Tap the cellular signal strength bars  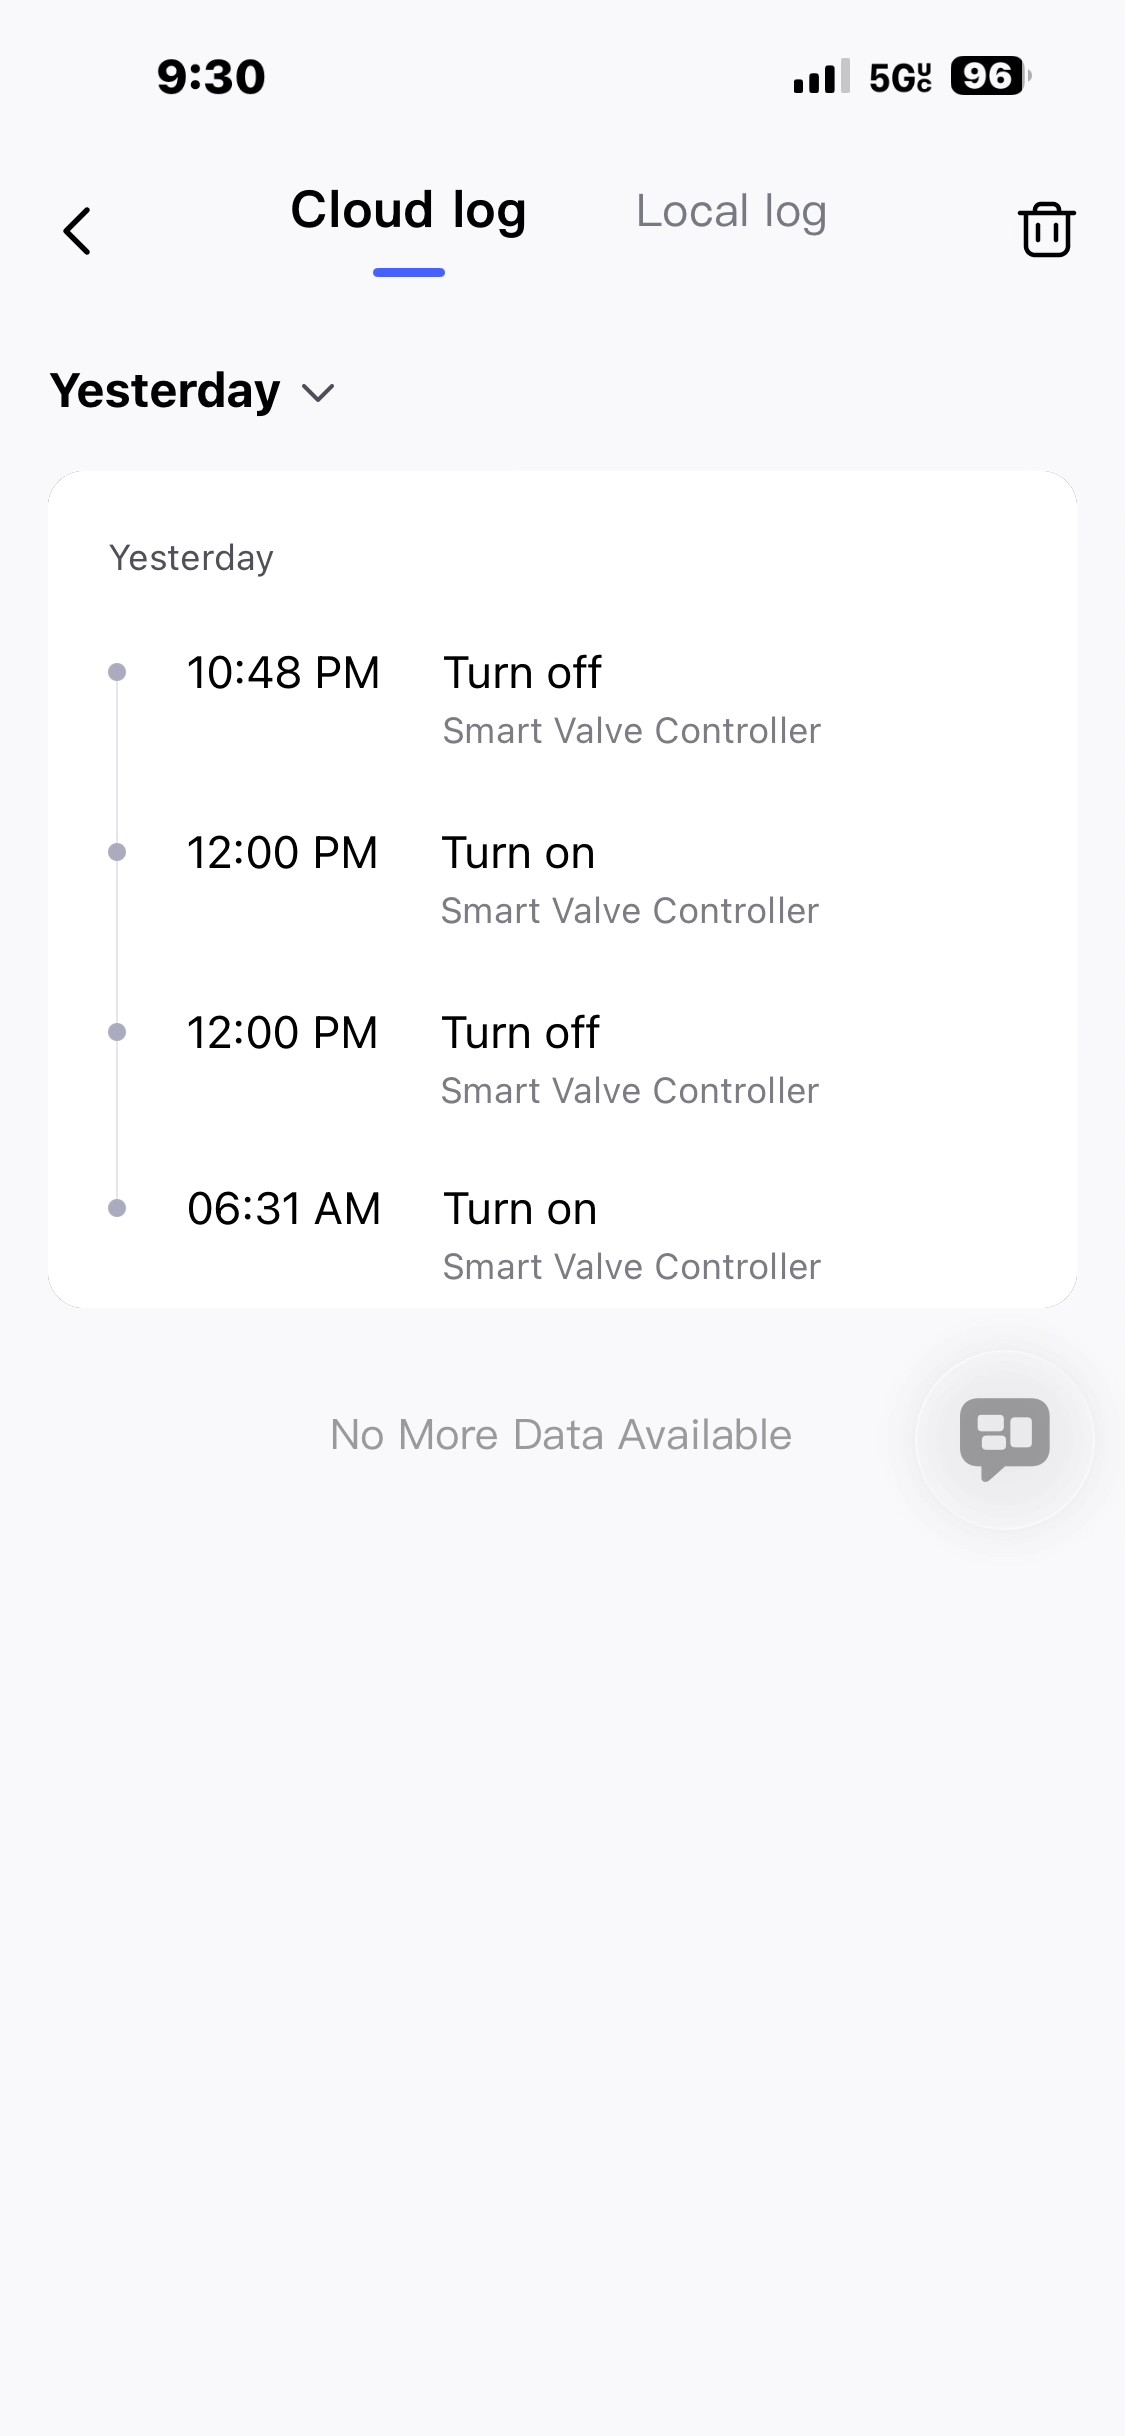tap(821, 77)
